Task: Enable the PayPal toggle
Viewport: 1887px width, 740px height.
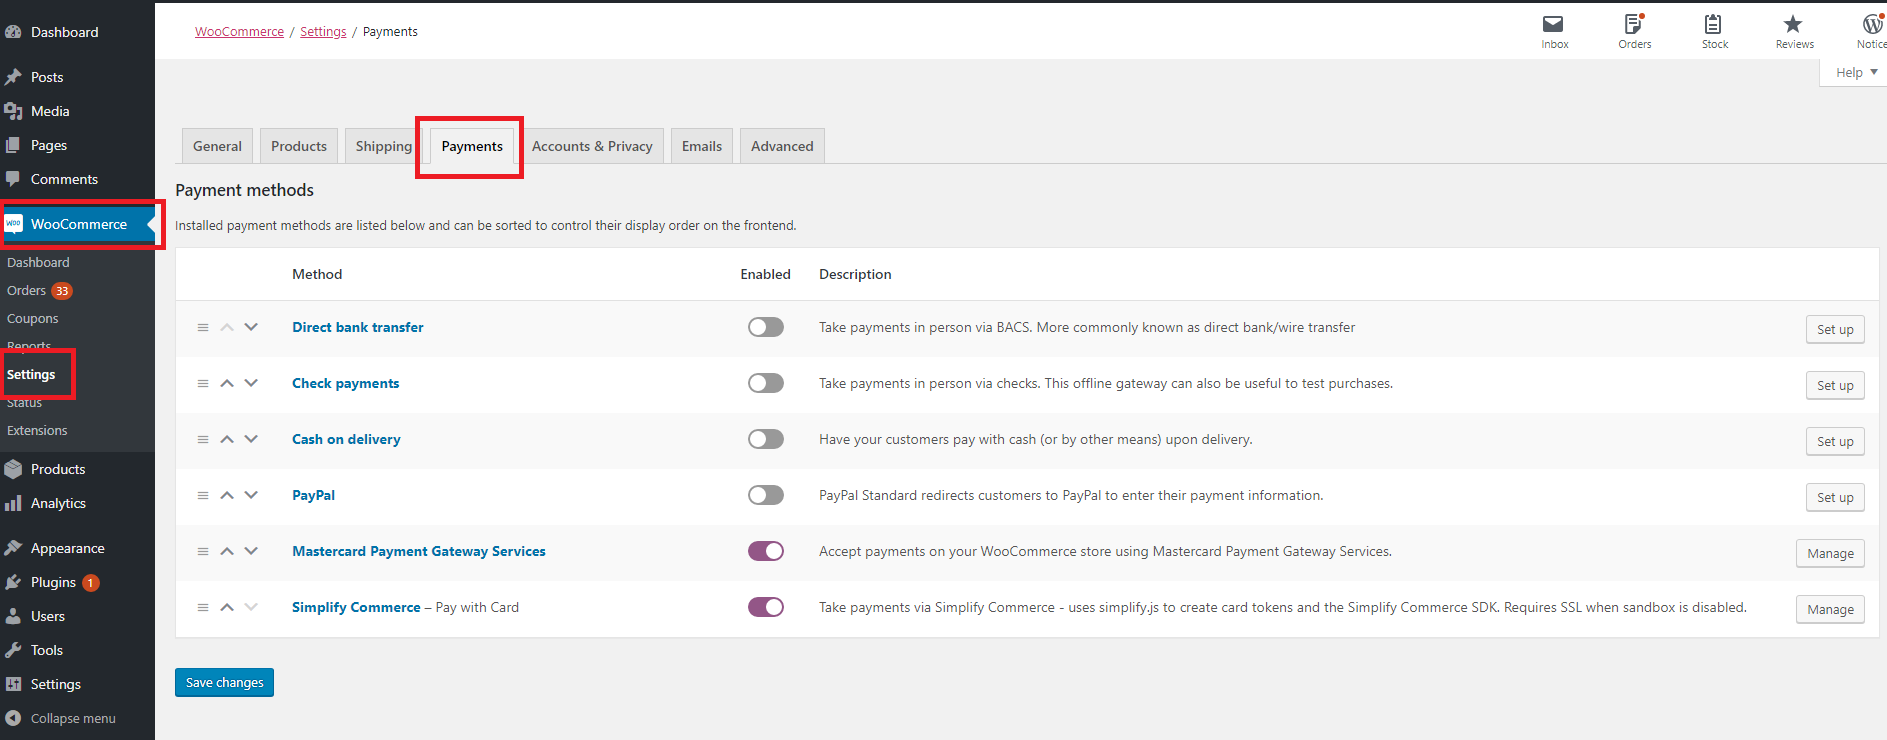Action: (x=766, y=495)
